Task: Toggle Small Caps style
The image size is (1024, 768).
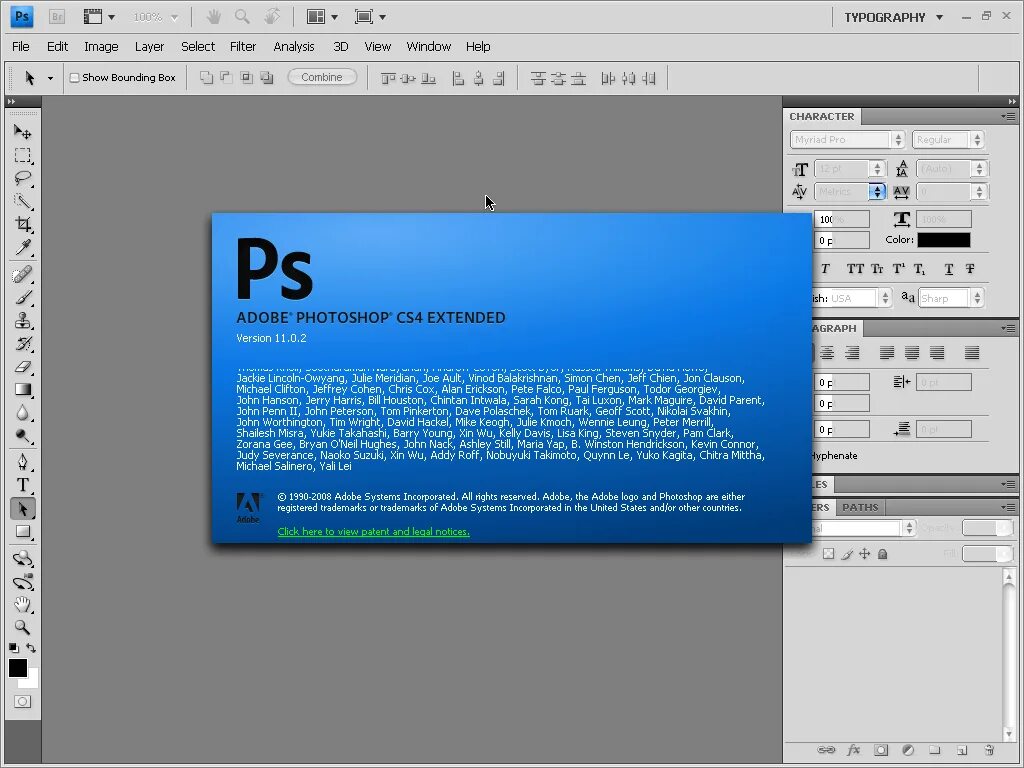Action: click(x=877, y=269)
